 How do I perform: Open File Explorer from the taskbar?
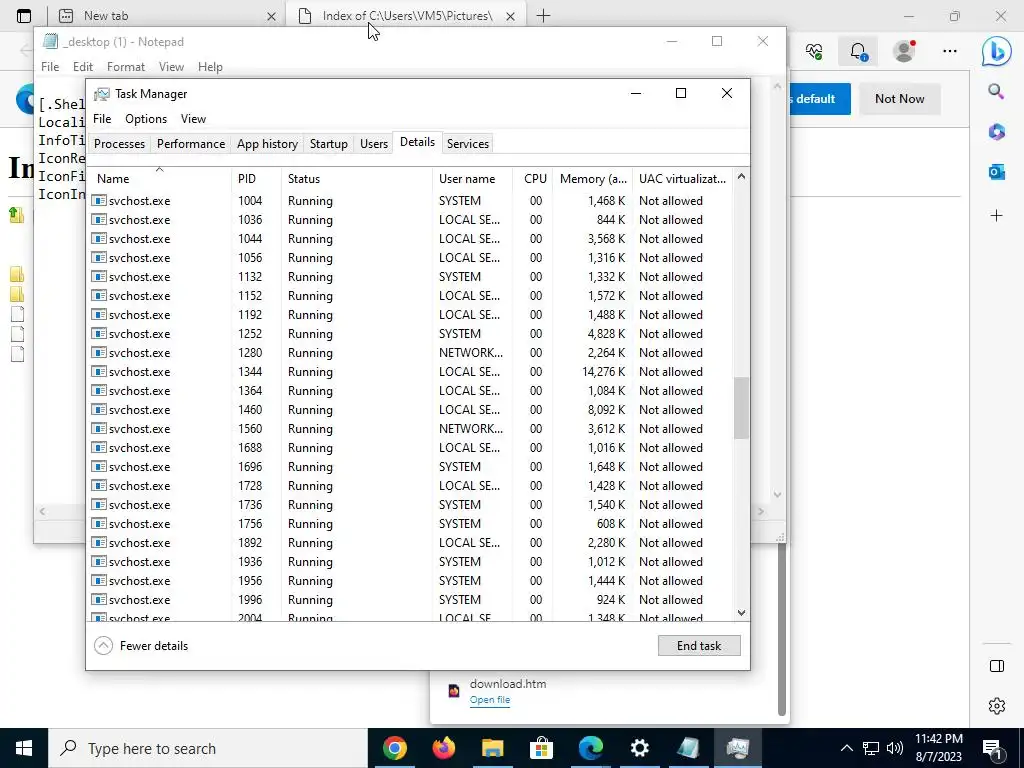492,748
